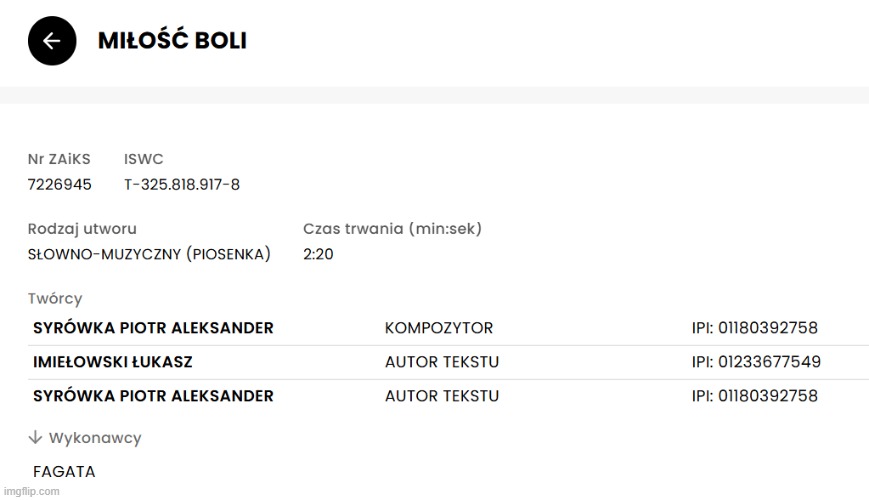Image resolution: width=869 pixels, height=500 pixels.
Task: Click the black back arrow button
Action: [x=52, y=41]
